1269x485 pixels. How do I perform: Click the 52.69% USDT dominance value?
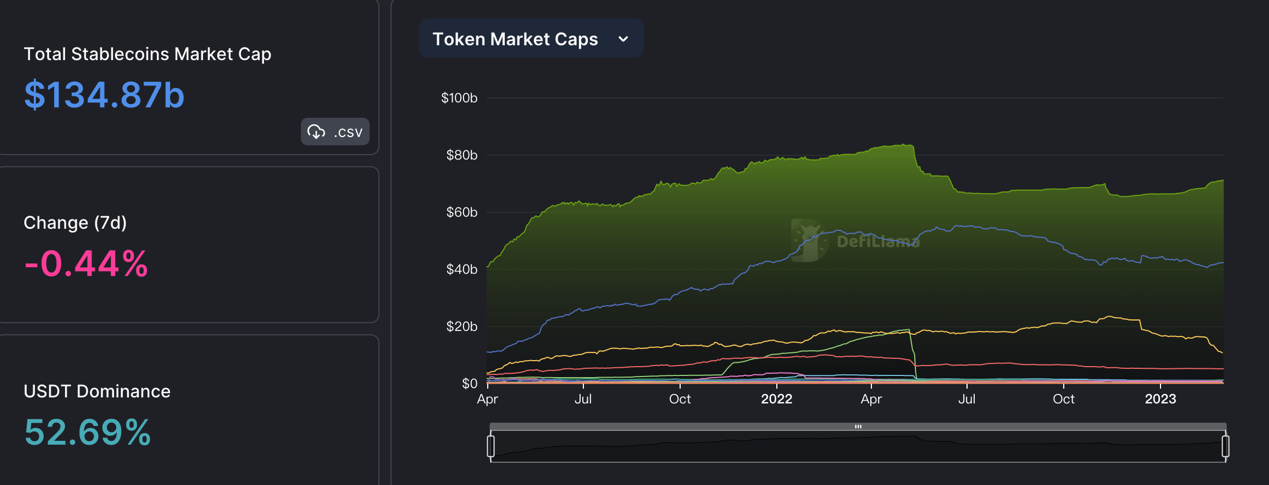pos(88,432)
